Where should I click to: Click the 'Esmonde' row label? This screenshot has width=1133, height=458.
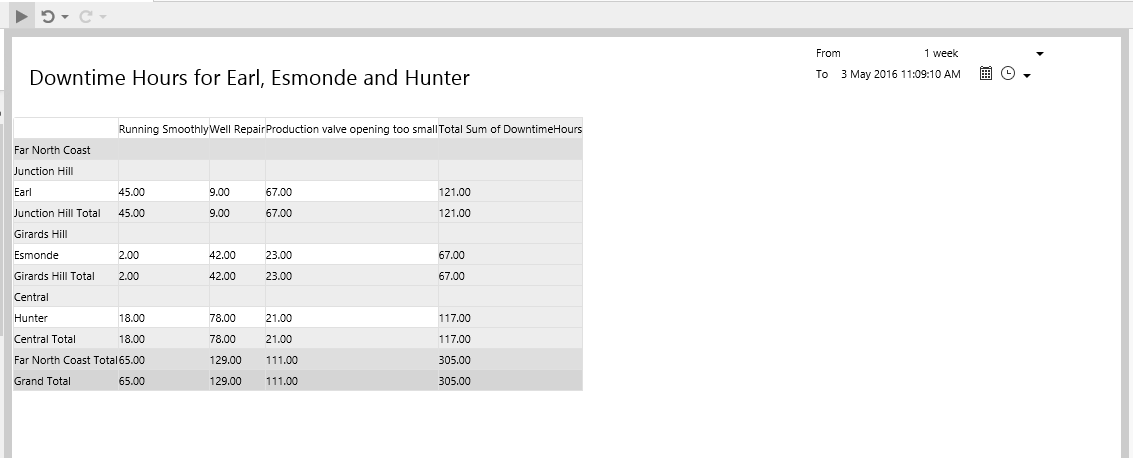[39, 255]
